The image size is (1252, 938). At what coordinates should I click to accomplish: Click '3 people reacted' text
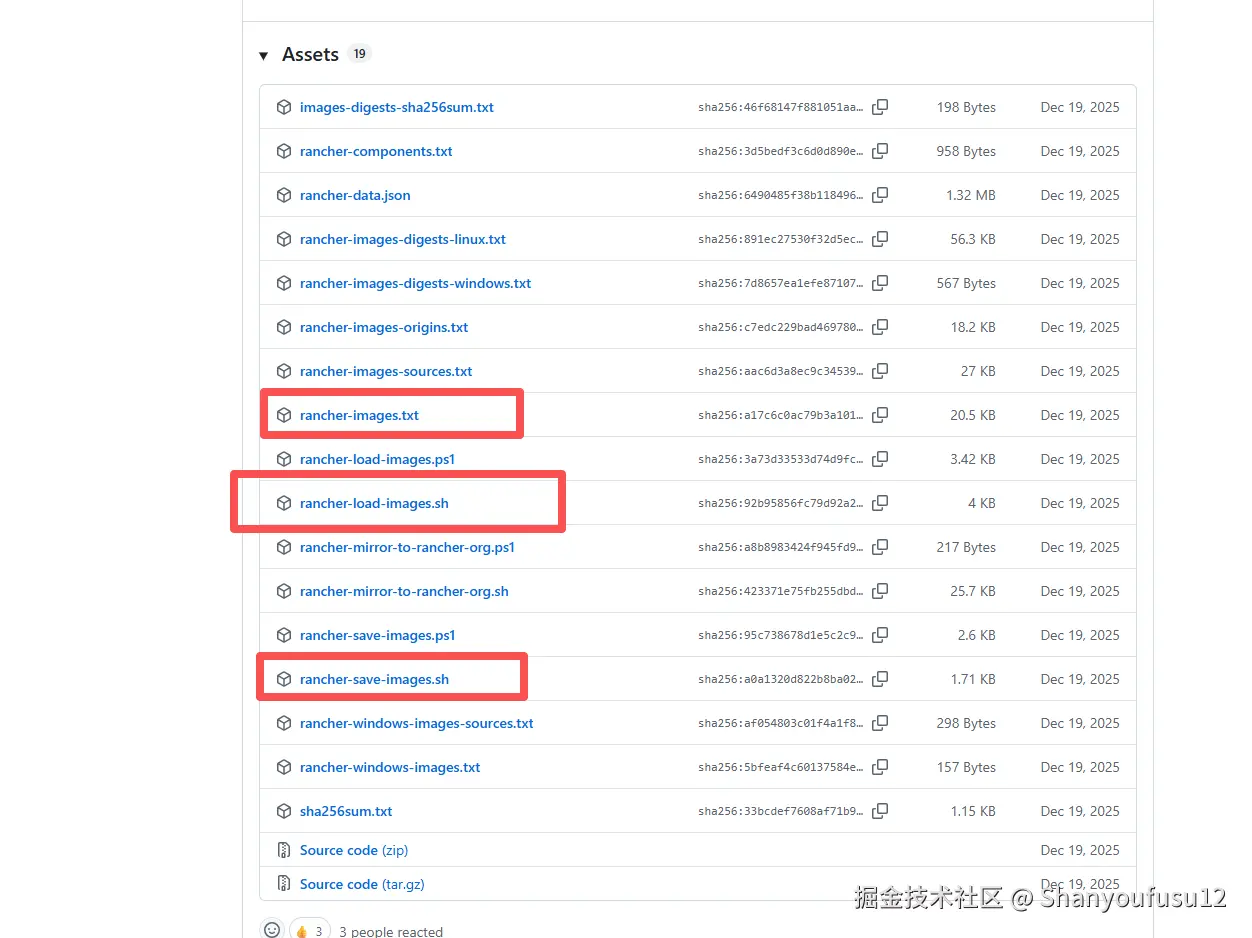(x=391, y=931)
